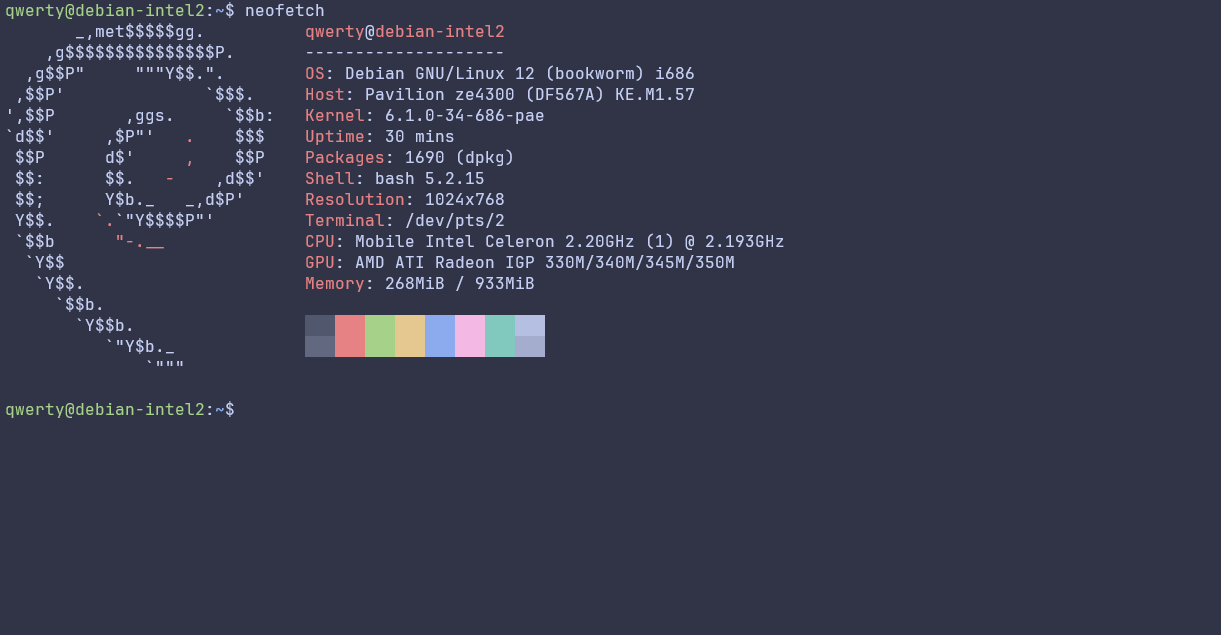Click the green color swatch

[380, 336]
